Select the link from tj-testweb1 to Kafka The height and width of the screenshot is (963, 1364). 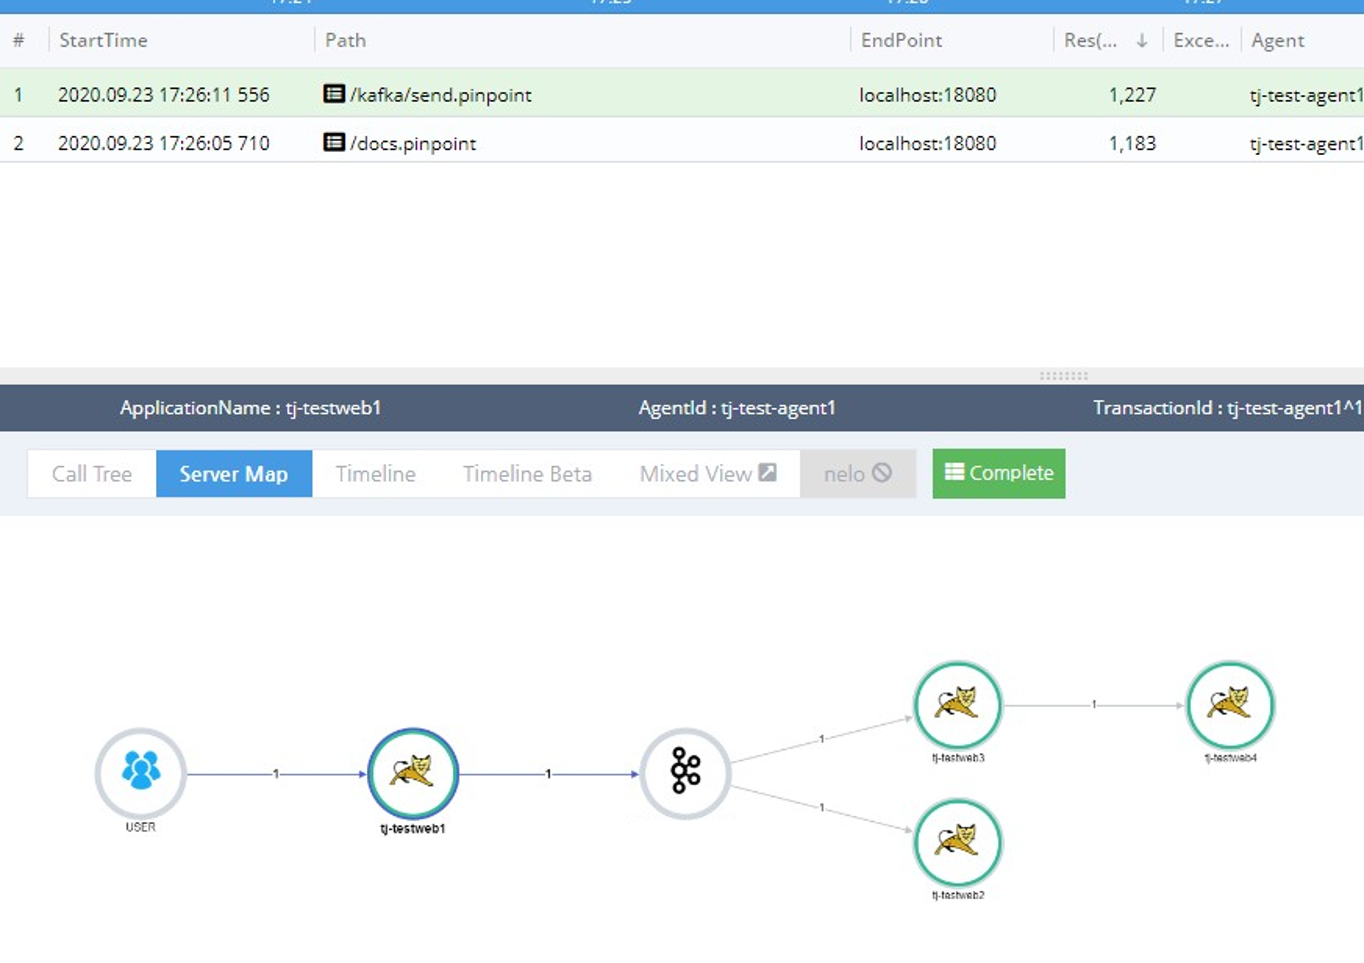[x=548, y=774]
